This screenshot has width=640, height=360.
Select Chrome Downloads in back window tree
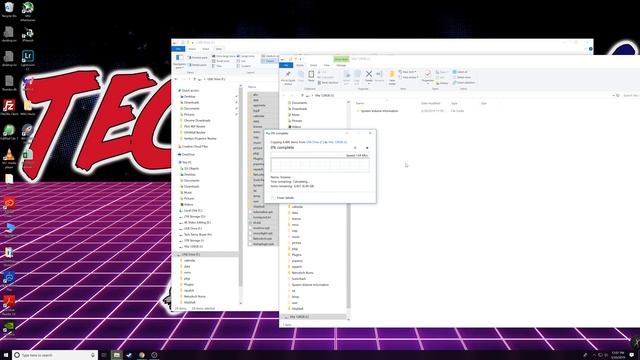pyautogui.click(x=197, y=120)
